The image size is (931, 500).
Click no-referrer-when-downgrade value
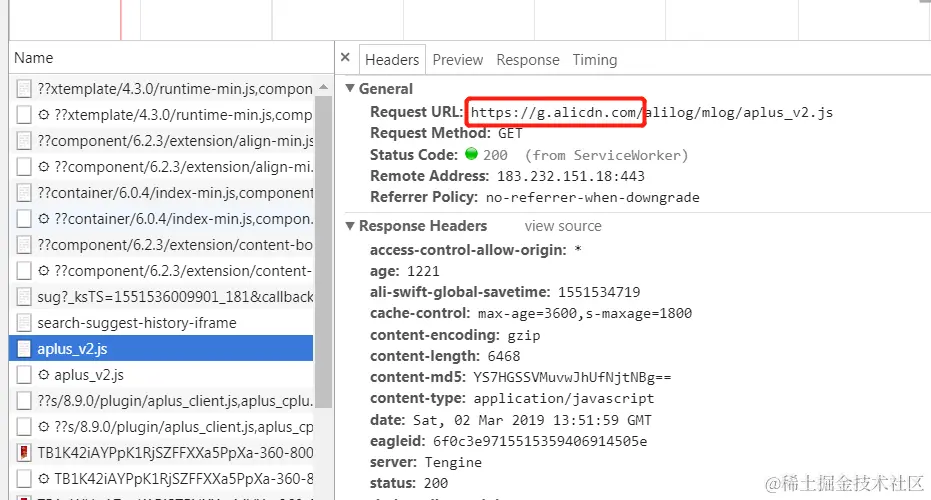pos(593,198)
